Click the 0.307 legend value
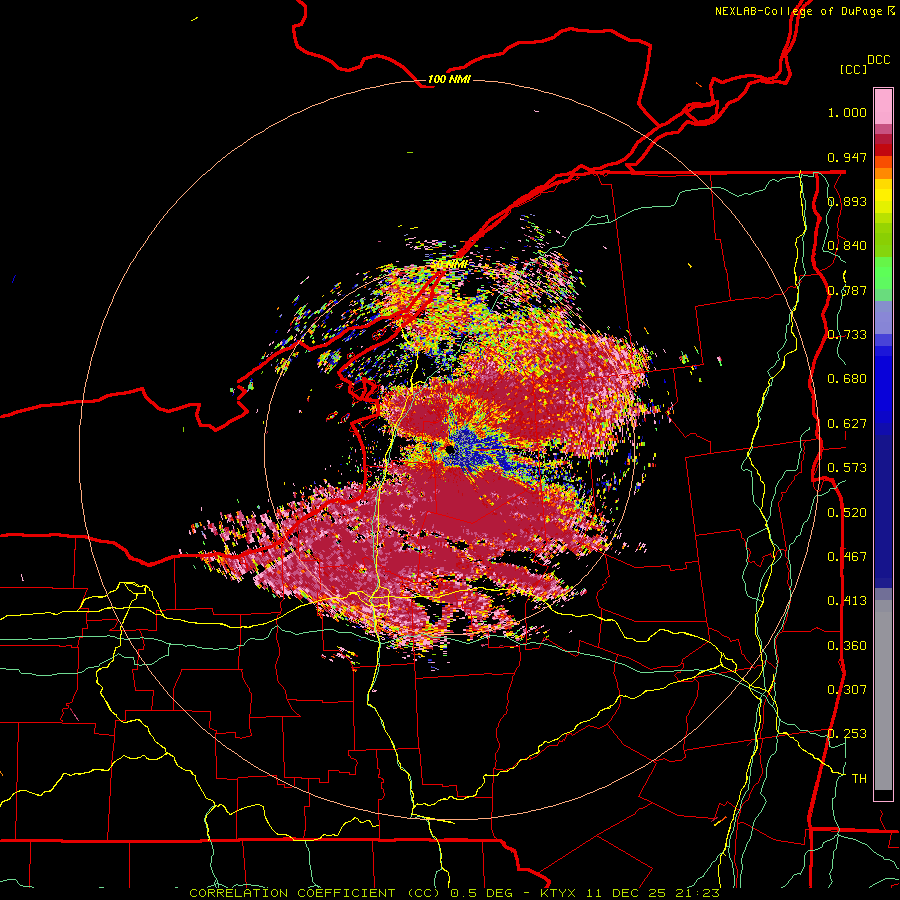Viewport: 900px width, 900px height. coord(847,690)
